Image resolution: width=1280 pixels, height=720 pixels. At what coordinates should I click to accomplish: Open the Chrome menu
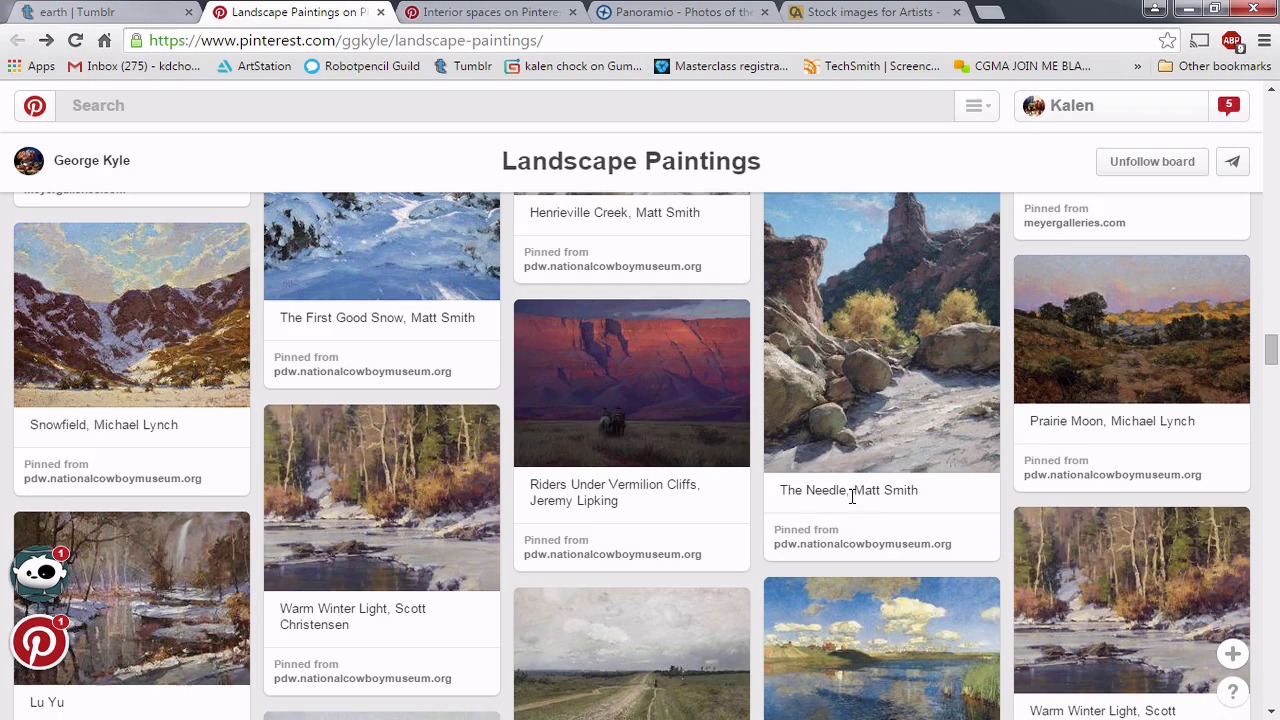pos(1263,40)
